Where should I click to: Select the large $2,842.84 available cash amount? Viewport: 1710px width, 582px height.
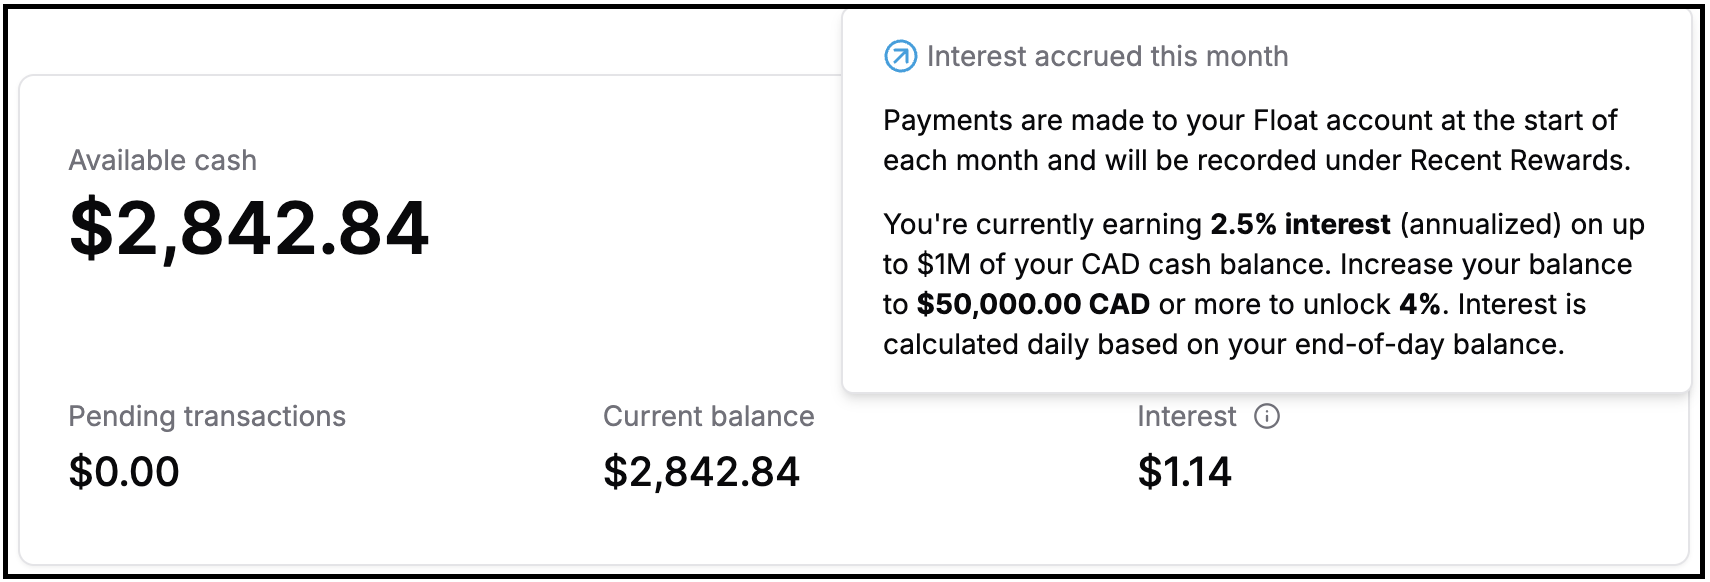[249, 228]
